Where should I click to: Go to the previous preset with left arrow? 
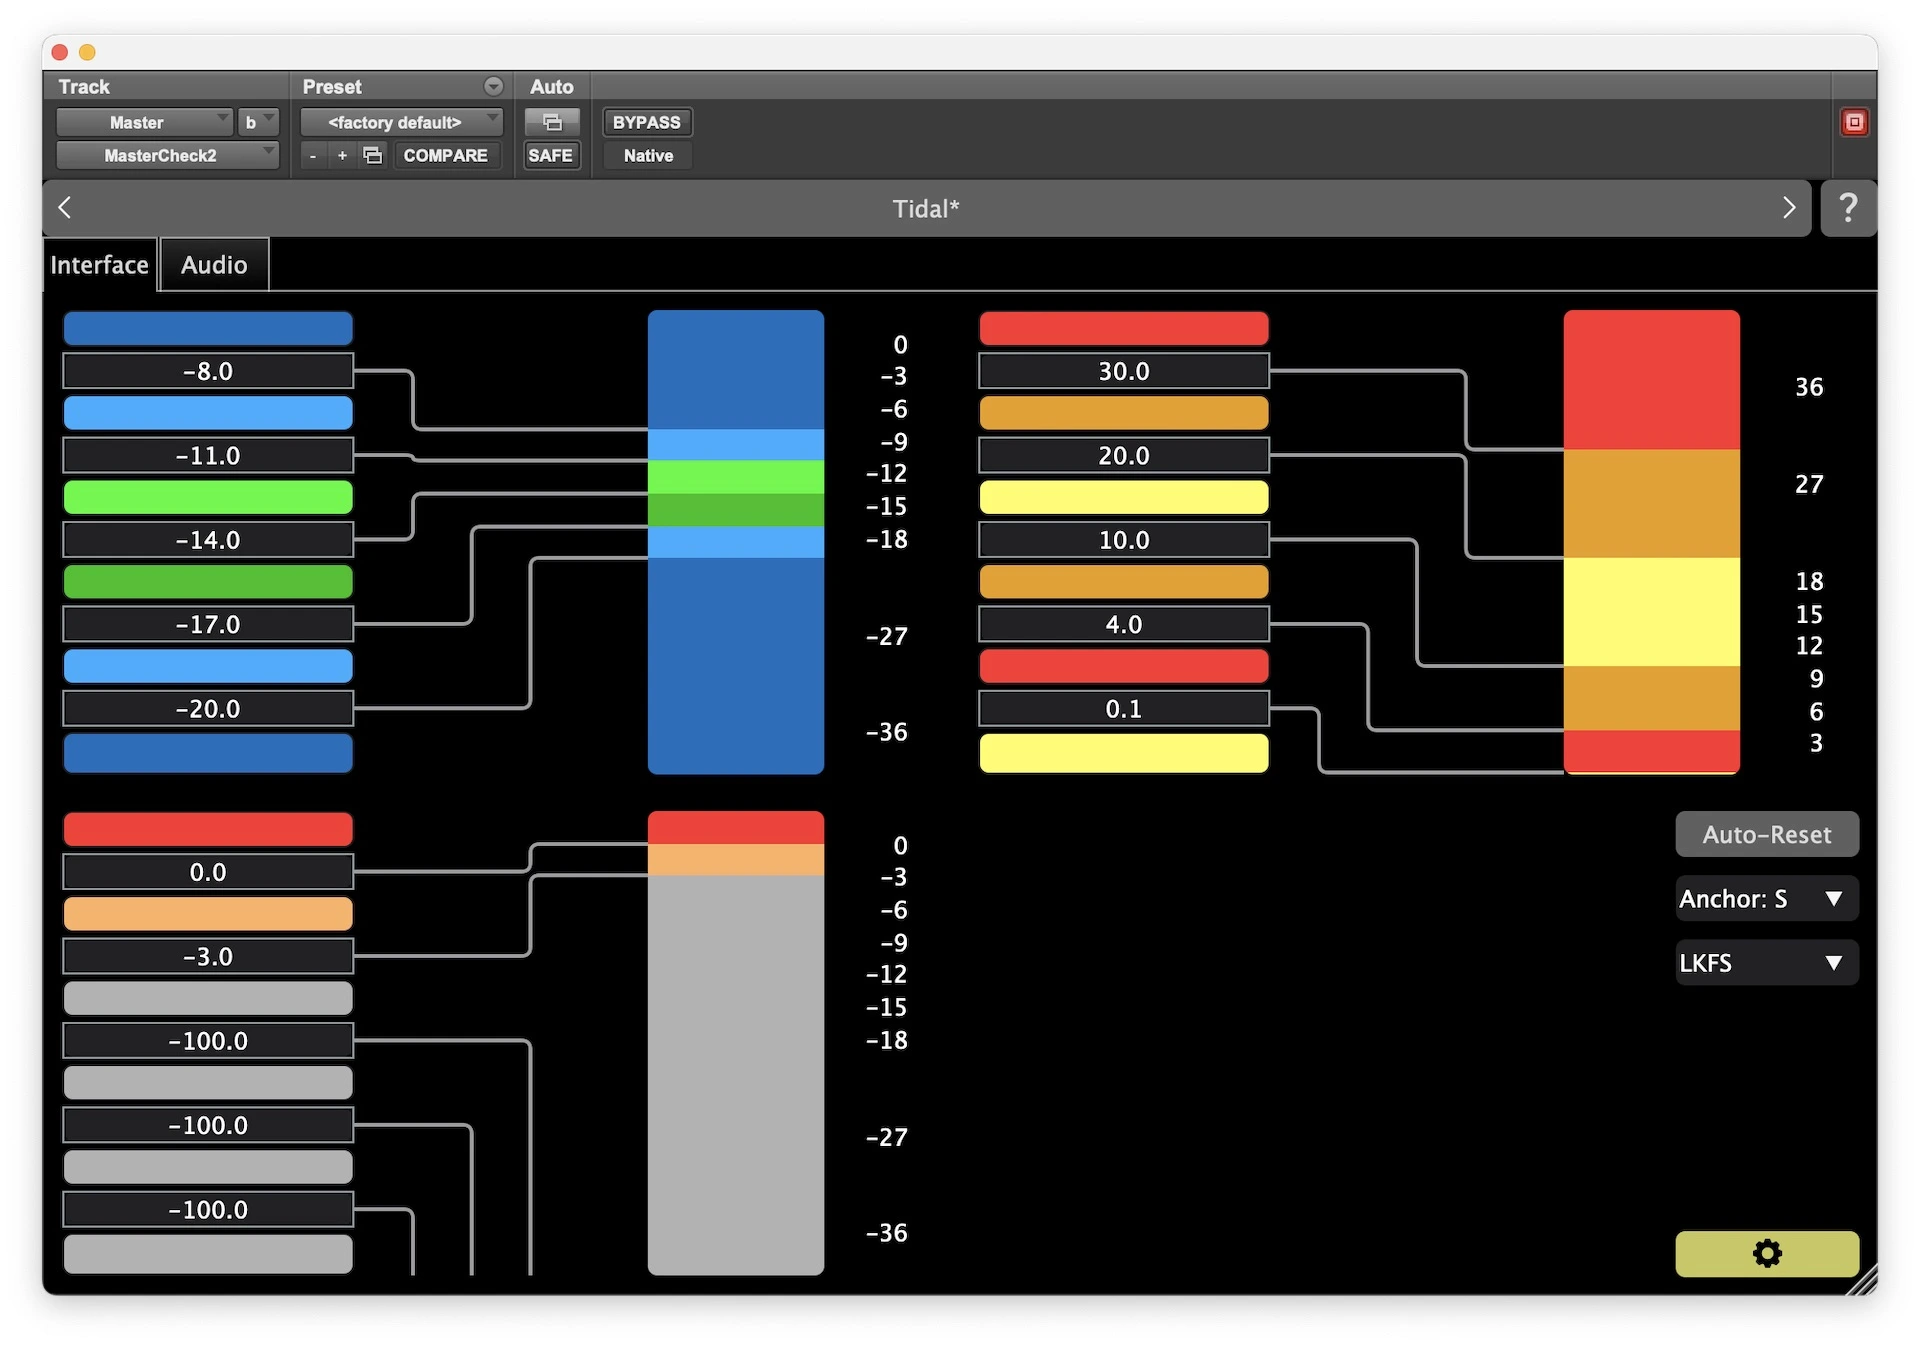pos(66,208)
